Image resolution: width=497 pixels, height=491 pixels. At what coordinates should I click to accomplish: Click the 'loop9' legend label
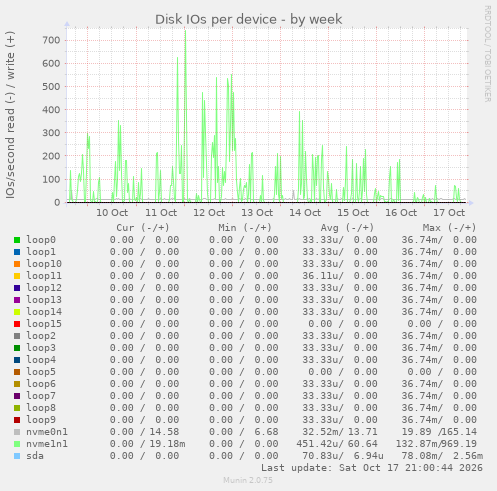pos(41,420)
